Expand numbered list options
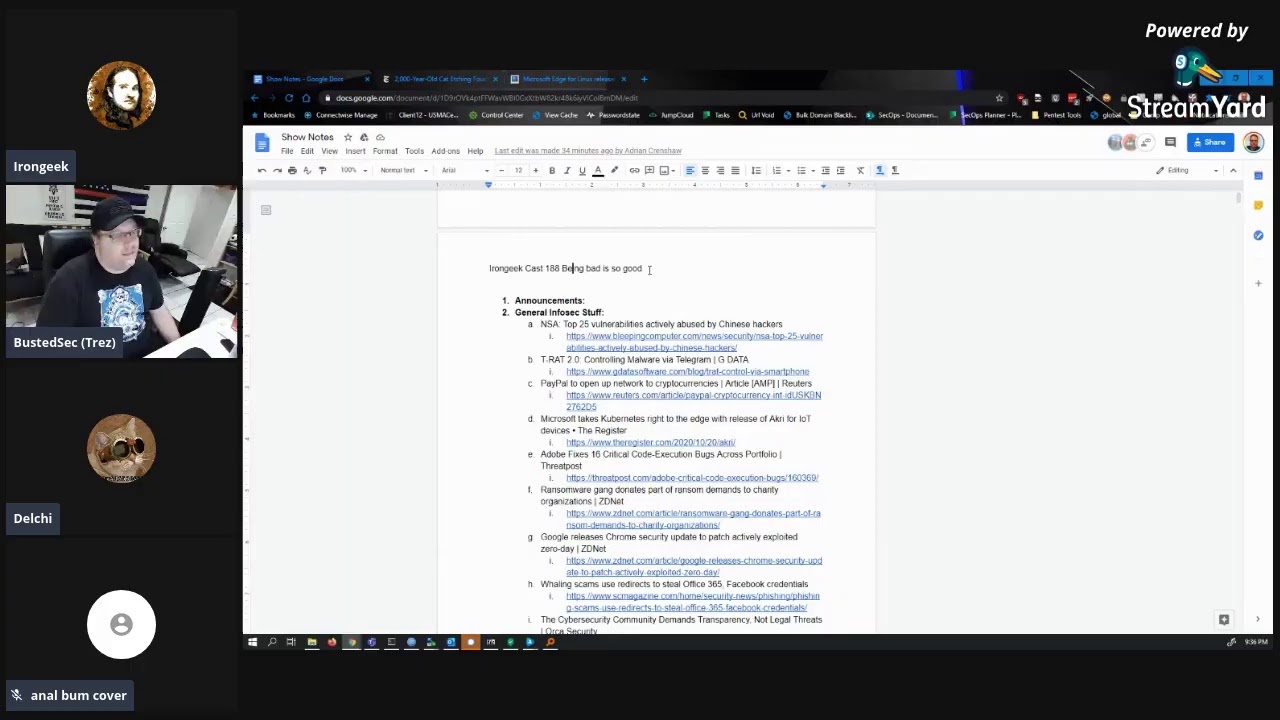The image size is (1280, 720). click(788, 170)
